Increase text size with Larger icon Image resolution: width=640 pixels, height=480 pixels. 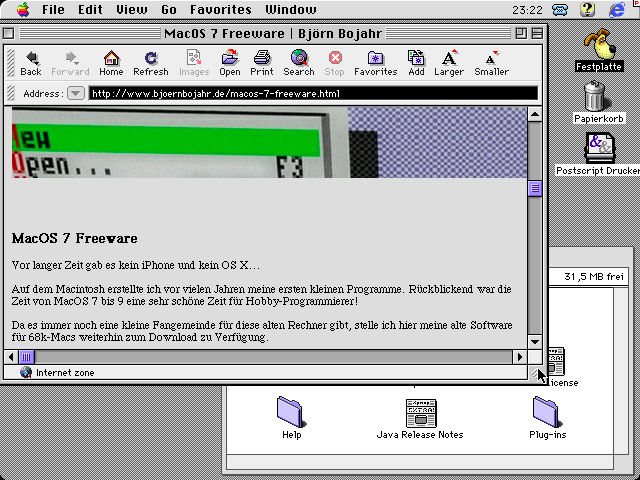pyautogui.click(x=449, y=63)
